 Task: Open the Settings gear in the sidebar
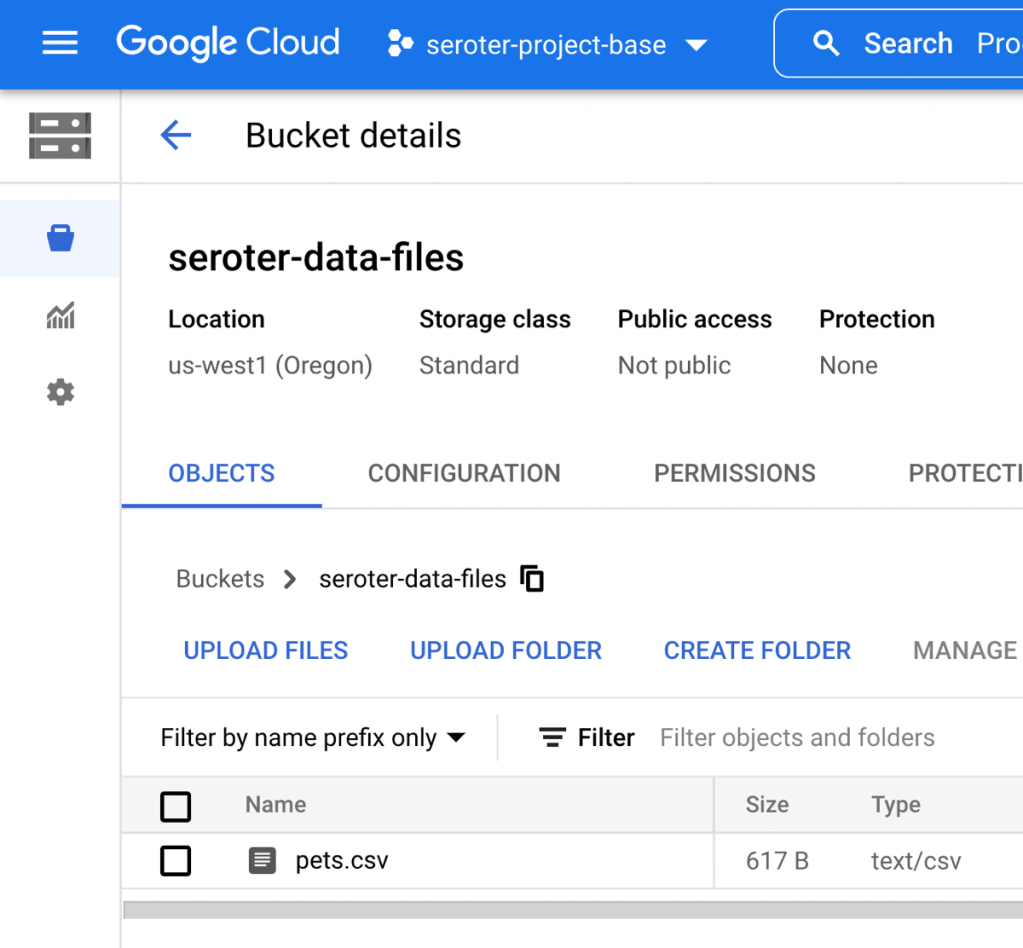[x=60, y=392]
